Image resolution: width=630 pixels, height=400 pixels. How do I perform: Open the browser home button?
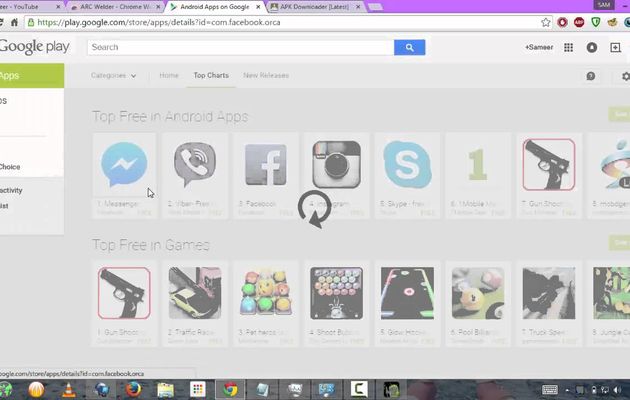[14, 22]
